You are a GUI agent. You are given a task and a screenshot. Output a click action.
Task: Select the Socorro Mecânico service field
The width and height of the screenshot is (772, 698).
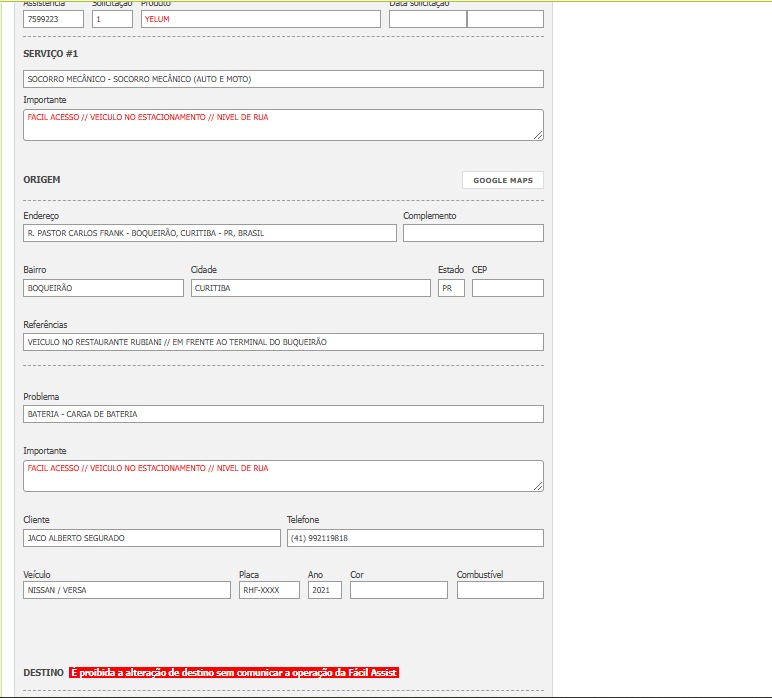click(x=283, y=79)
